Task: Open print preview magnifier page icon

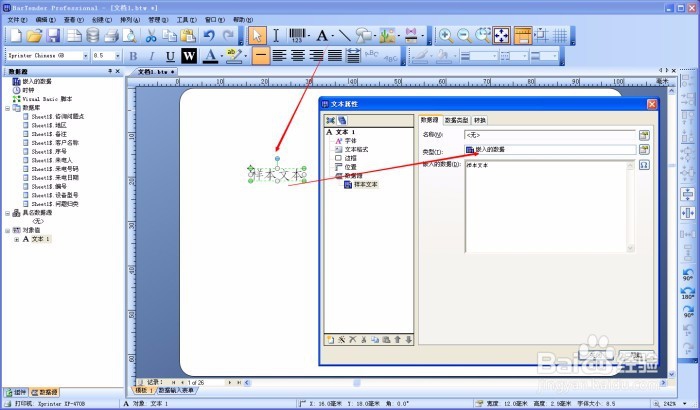Action: click(x=129, y=36)
